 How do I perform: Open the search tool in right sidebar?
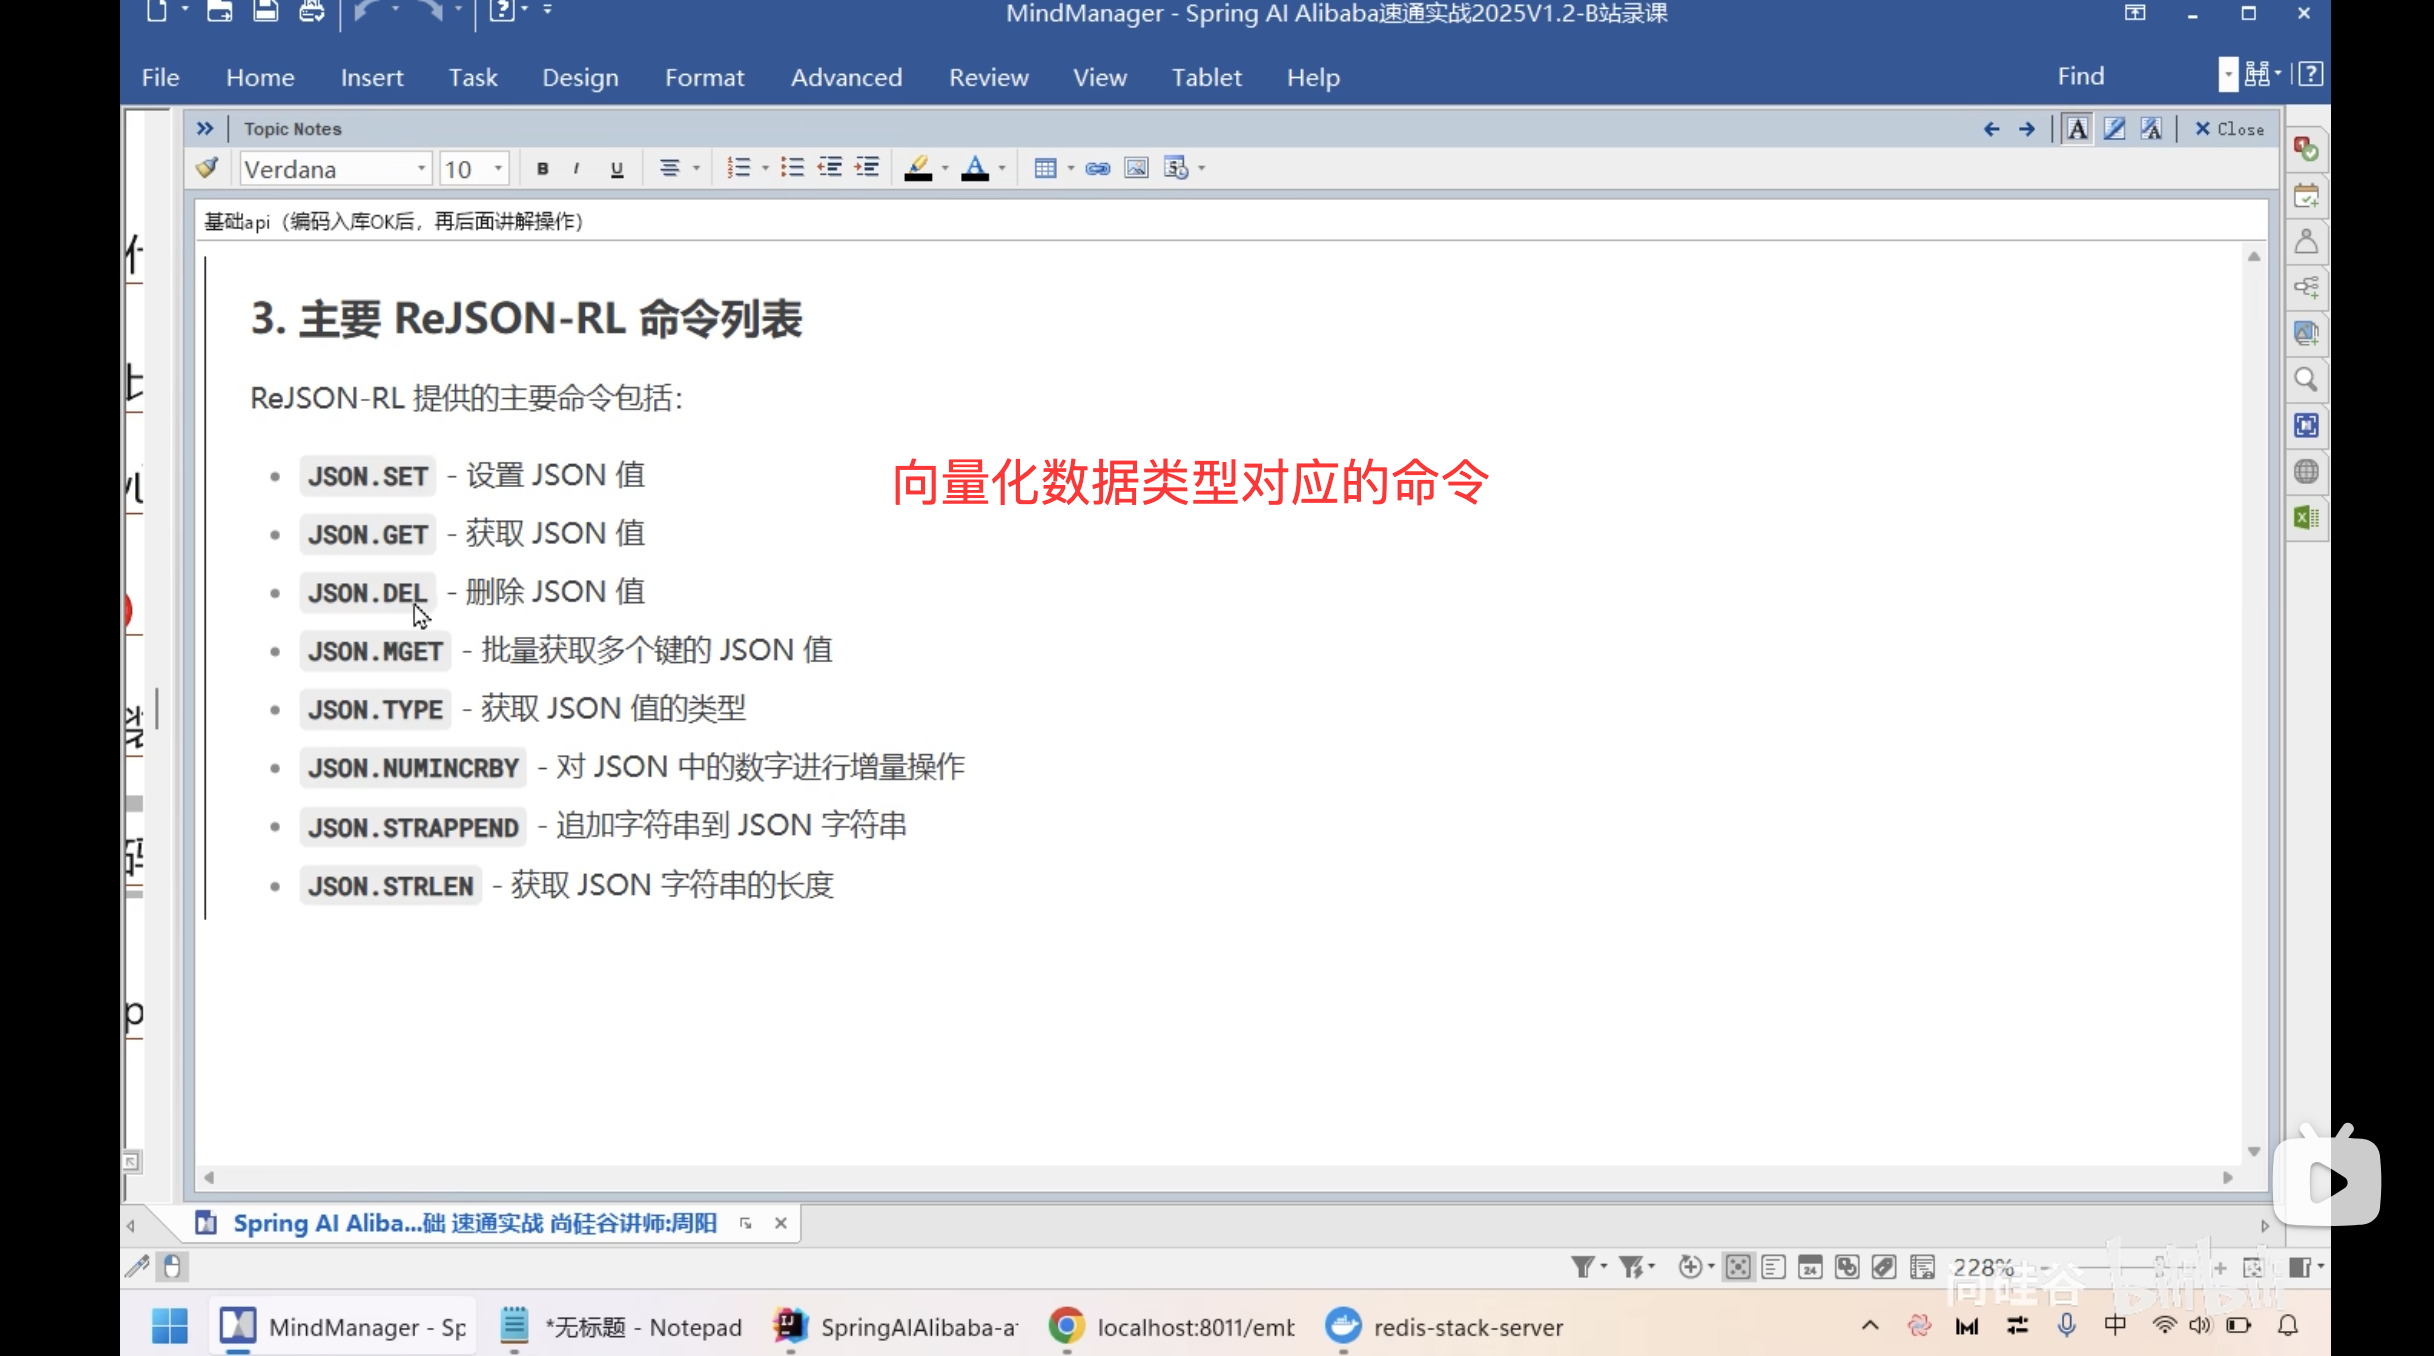[x=2307, y=379]
